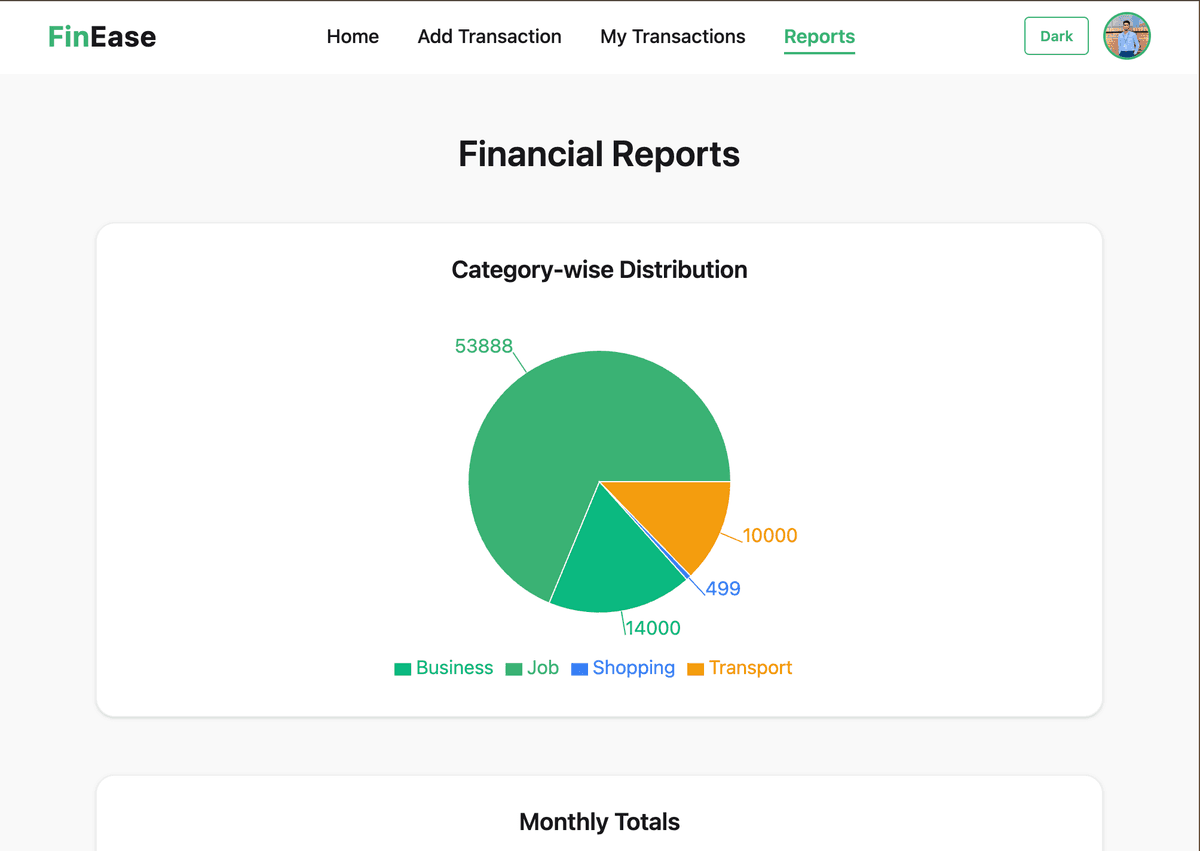Toggle the Business legend label

click(x=454, y=668)
